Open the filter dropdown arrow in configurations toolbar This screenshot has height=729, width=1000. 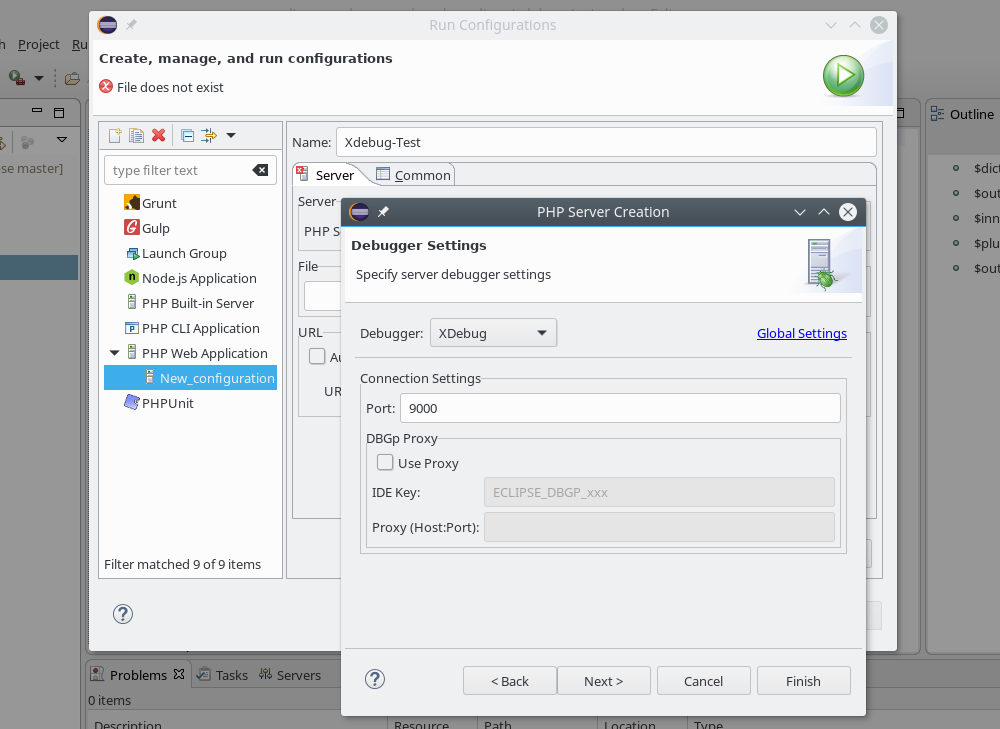pos(231,135)
